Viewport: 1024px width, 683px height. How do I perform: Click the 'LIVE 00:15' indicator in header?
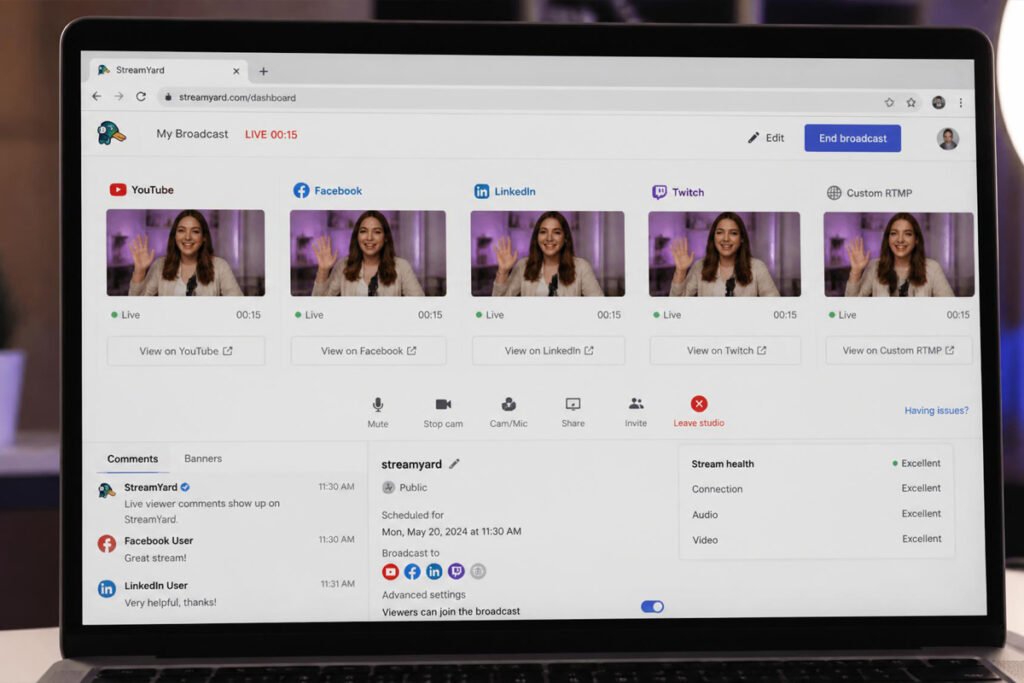pos(271,135)
